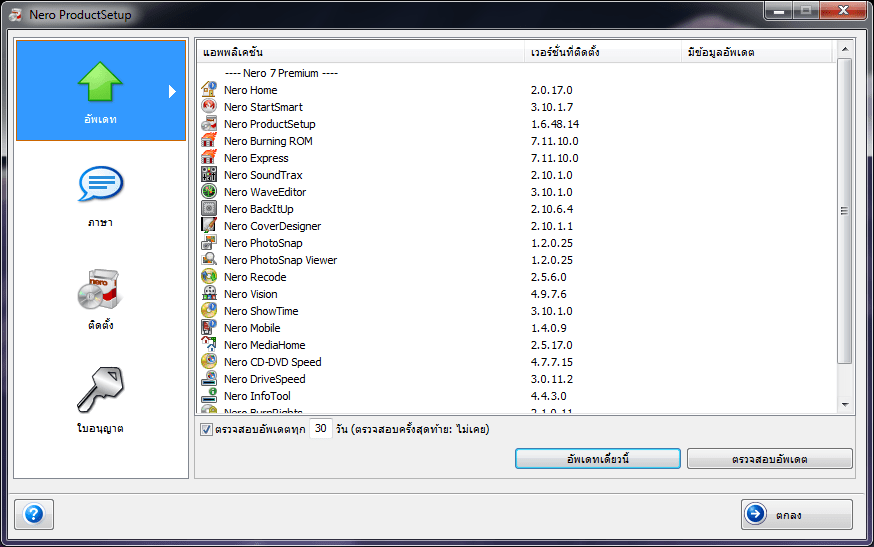The image size is (874, 547).
Task: Click the scrollbar up arrow
Action: tap(845, 49)
